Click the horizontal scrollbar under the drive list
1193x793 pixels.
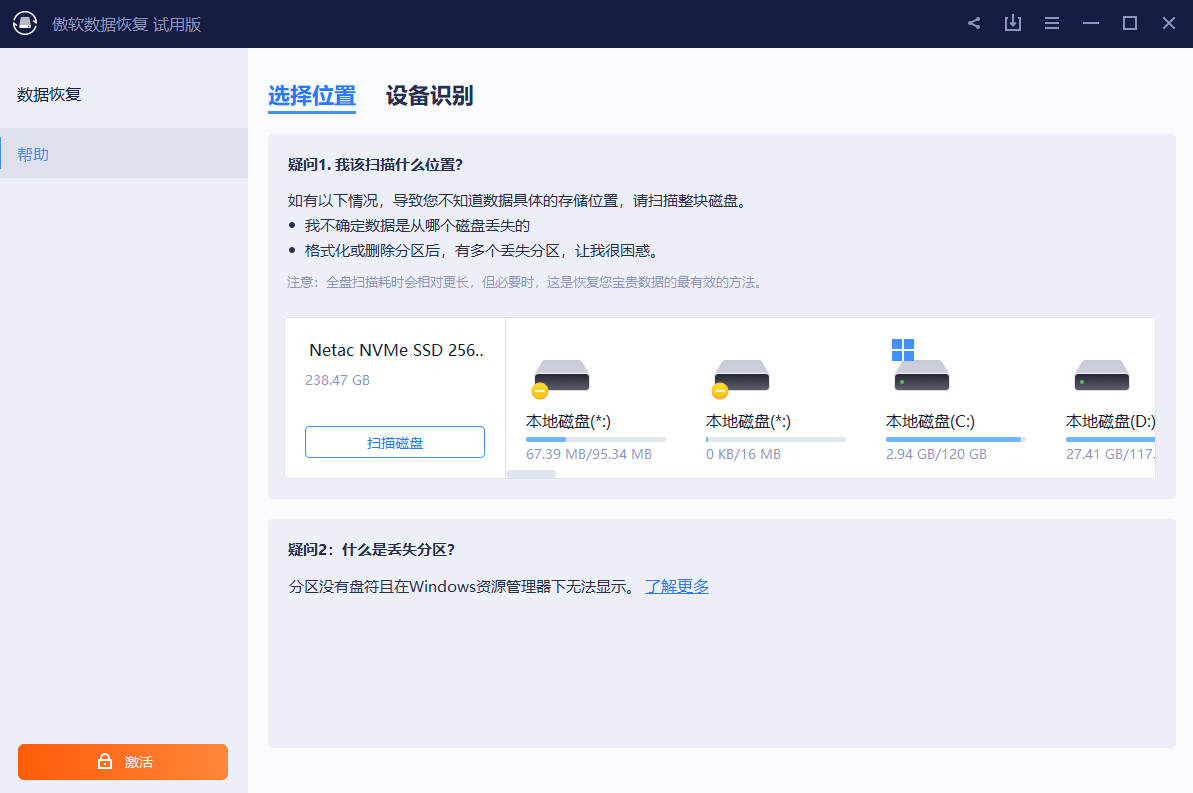click(531, 474)
